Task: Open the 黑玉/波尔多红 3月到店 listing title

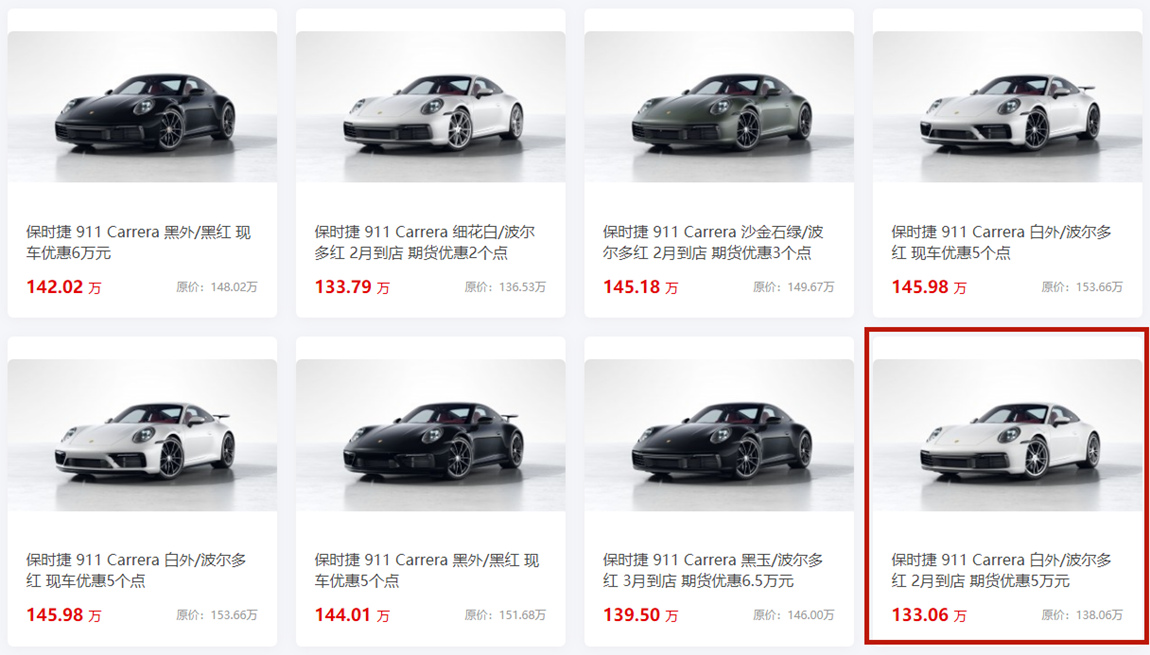Action: [713, 571]
